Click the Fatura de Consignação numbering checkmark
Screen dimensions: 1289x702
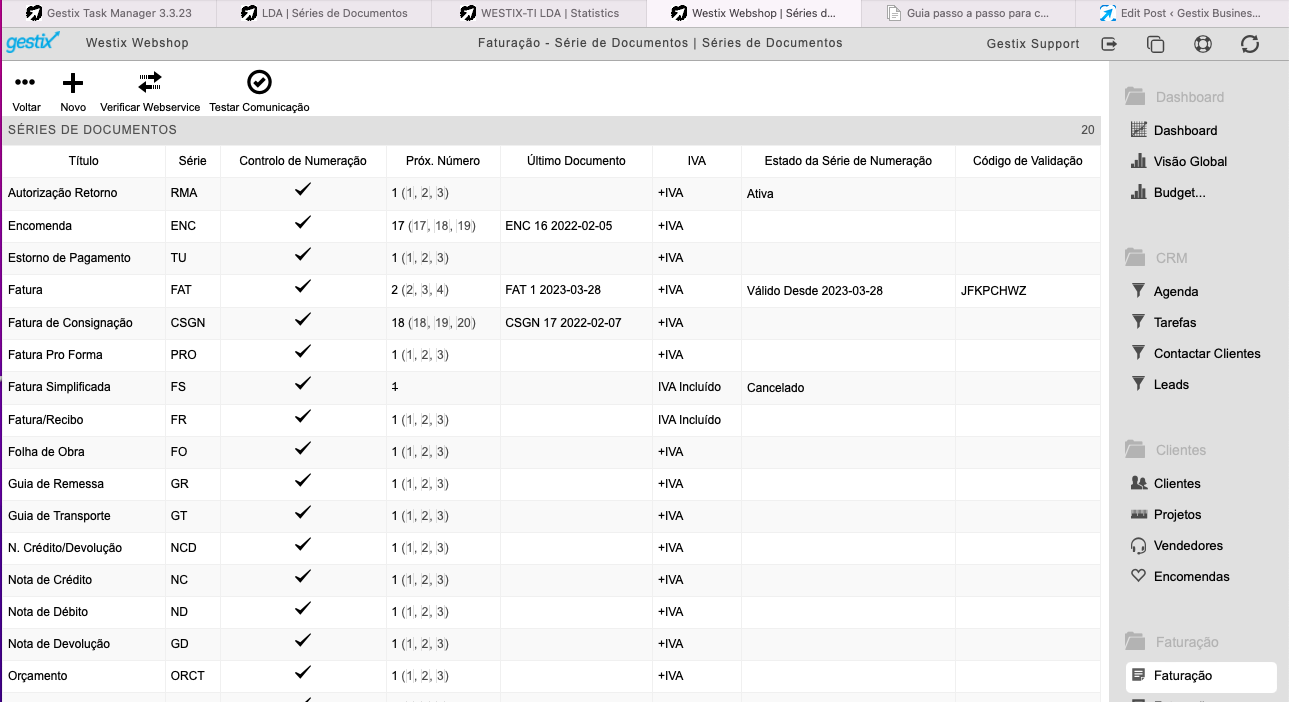tap(303, 319)
